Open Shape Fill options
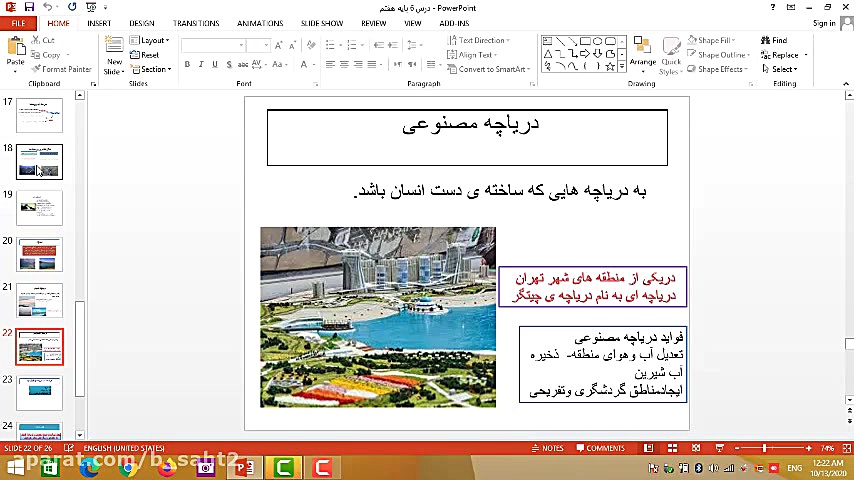This screenshot has width=854, height=480. pyautogui.click(x=712, y=40)
